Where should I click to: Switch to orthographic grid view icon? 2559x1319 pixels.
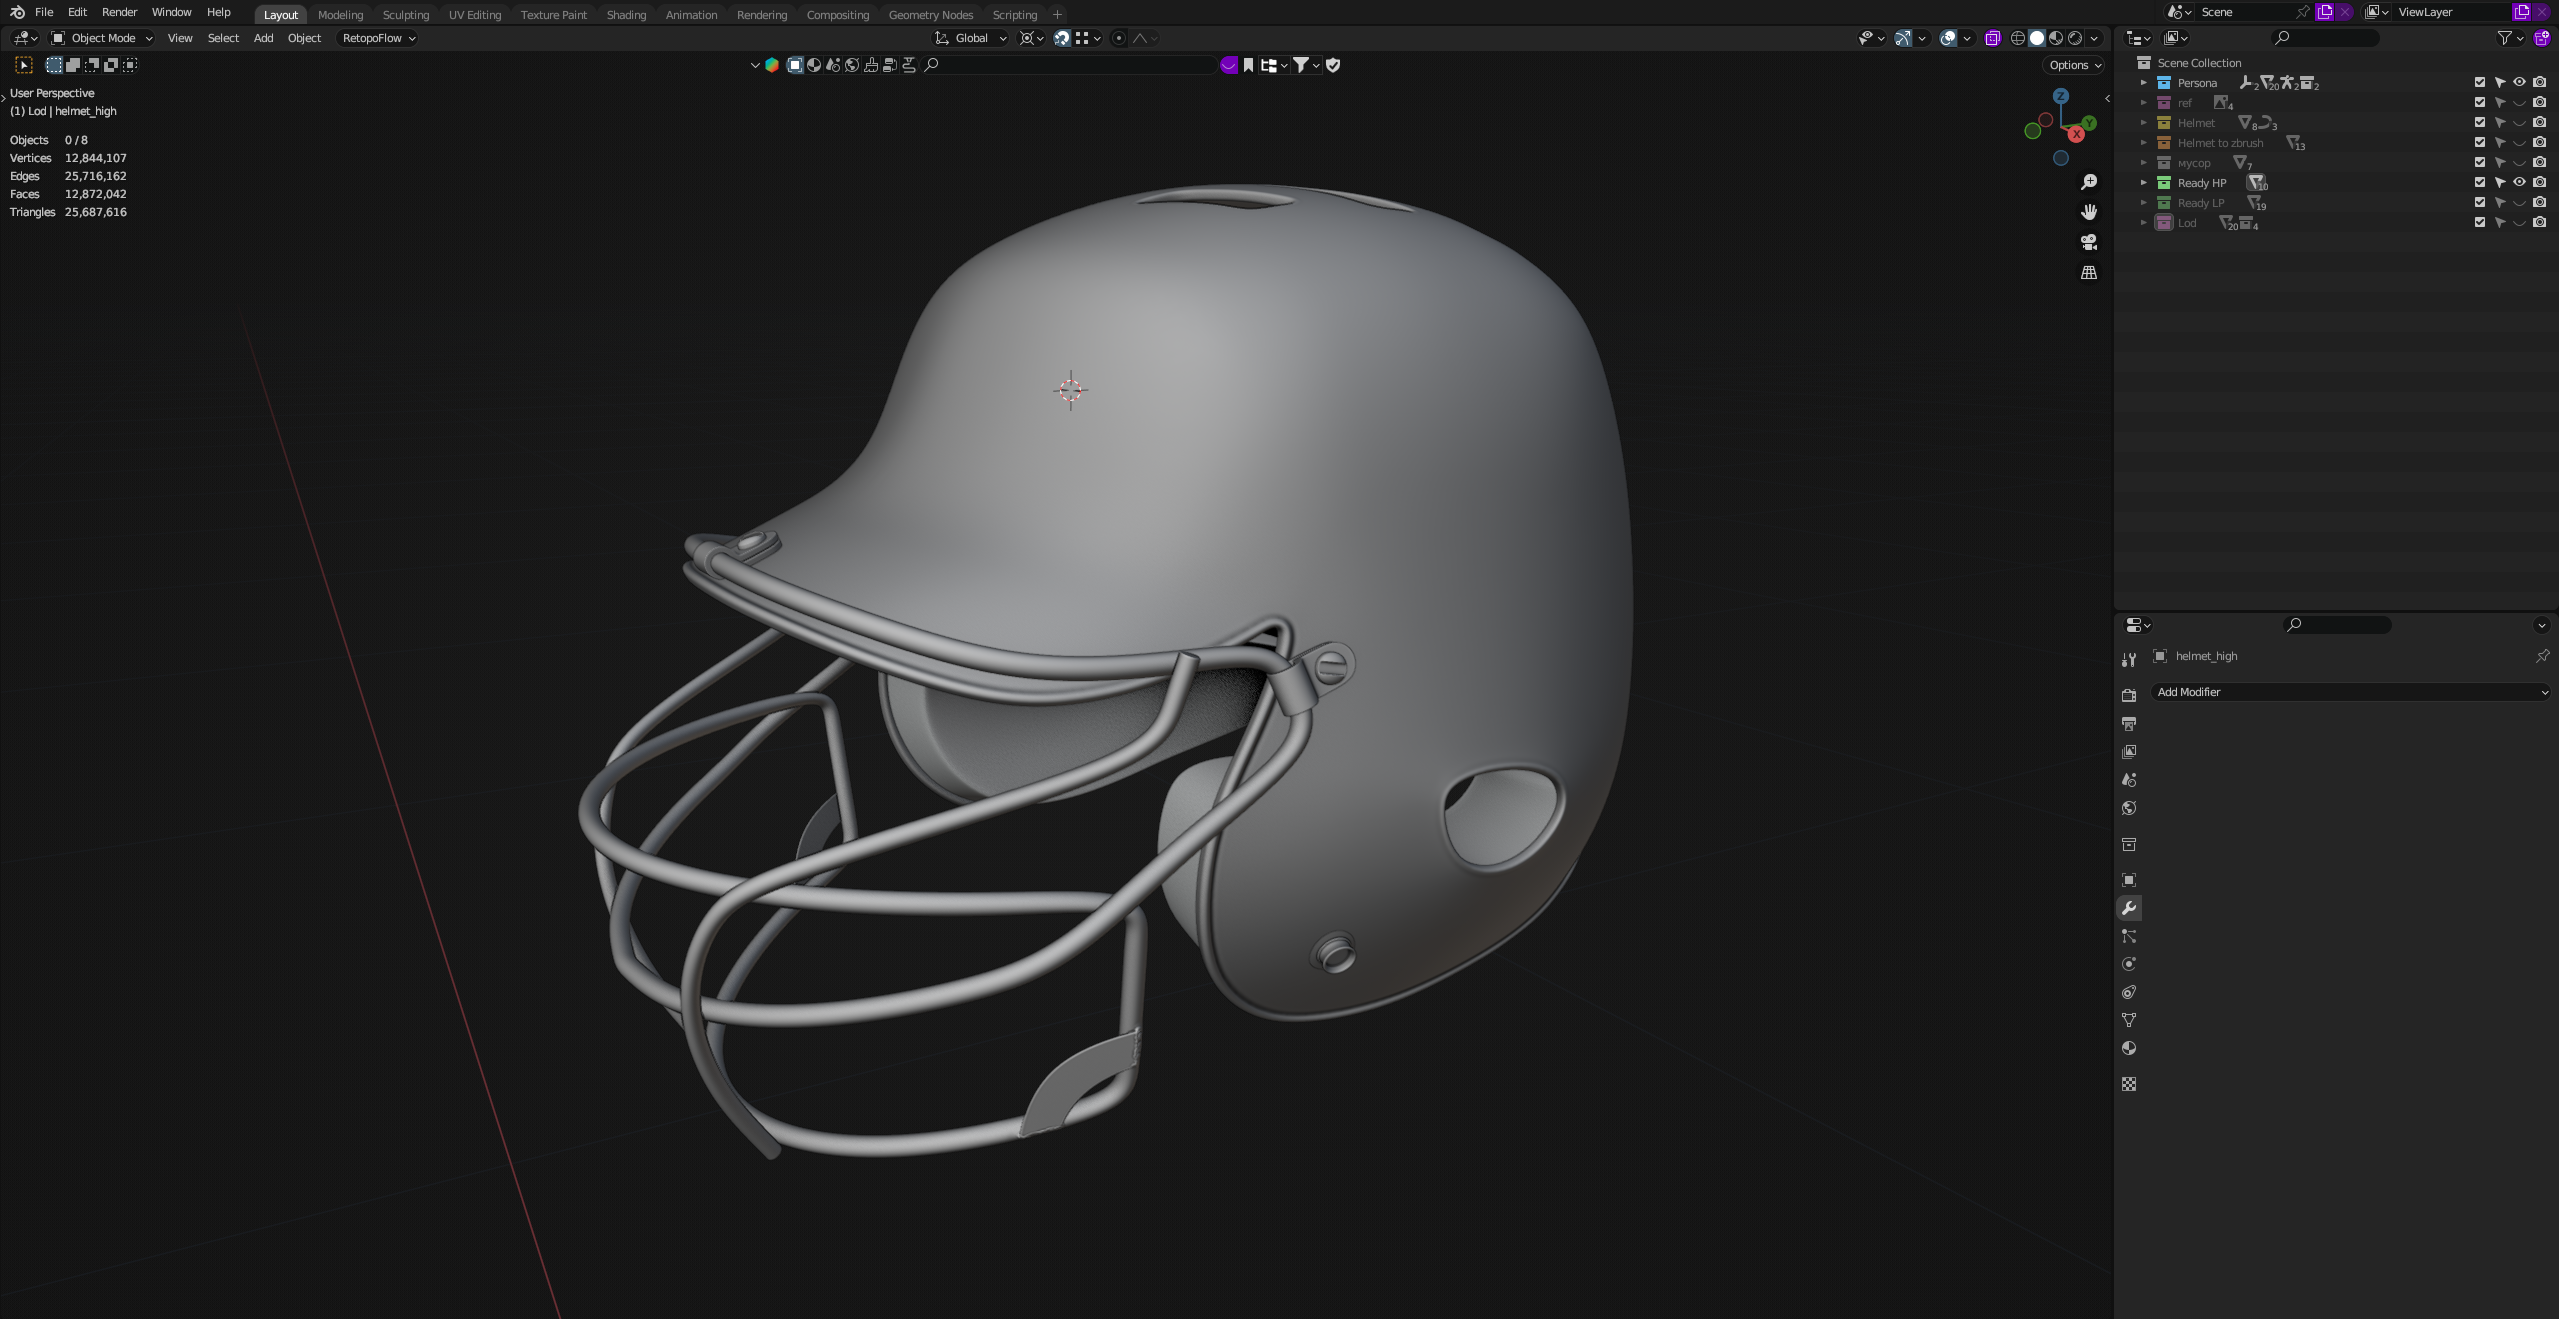[x=2089, y=272]
